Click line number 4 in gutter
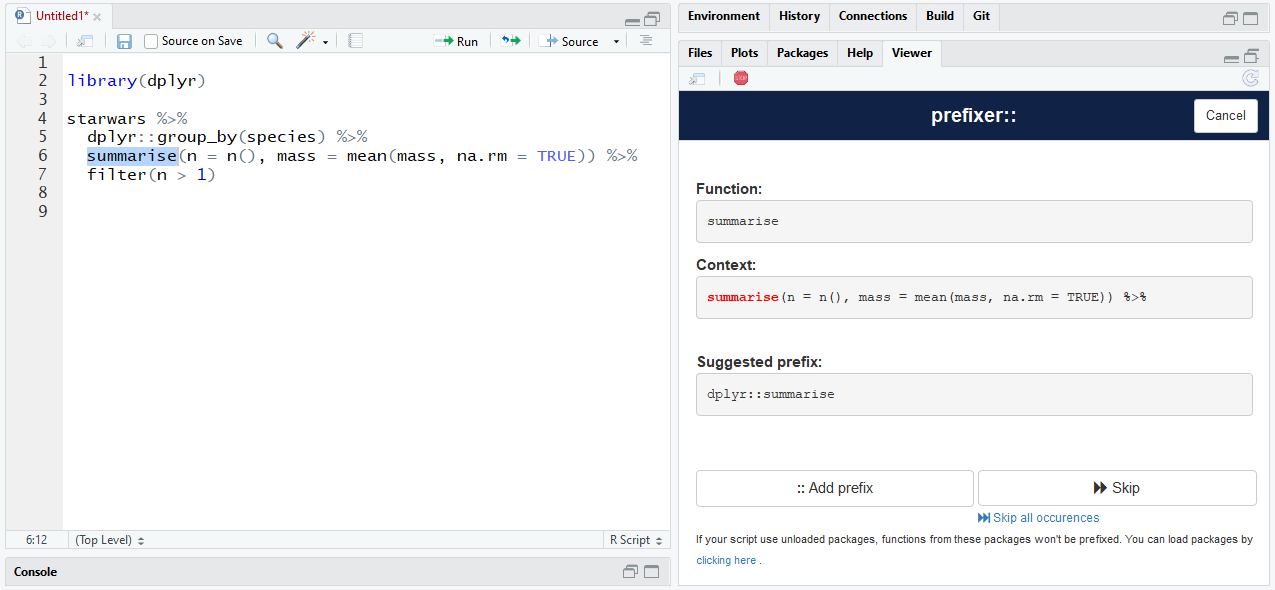 (x=42, y=118)
